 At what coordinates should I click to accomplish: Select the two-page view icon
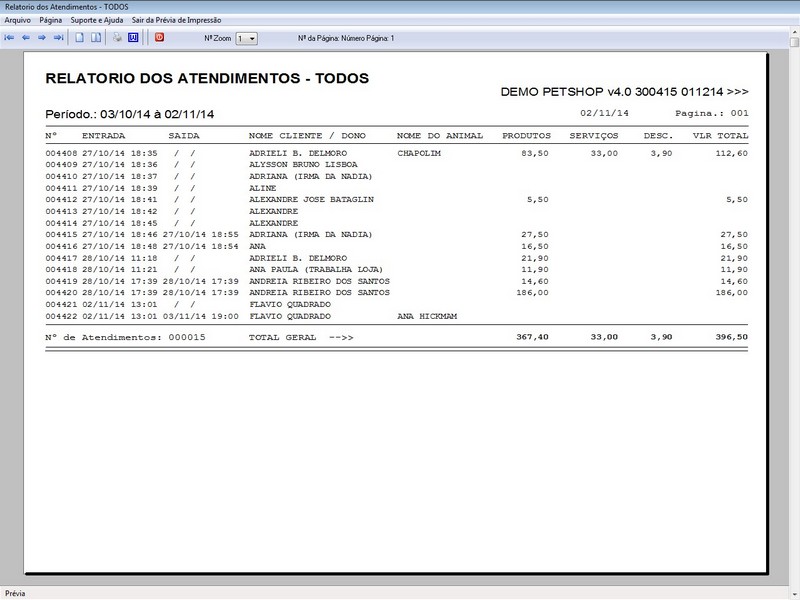click(94, 38)
